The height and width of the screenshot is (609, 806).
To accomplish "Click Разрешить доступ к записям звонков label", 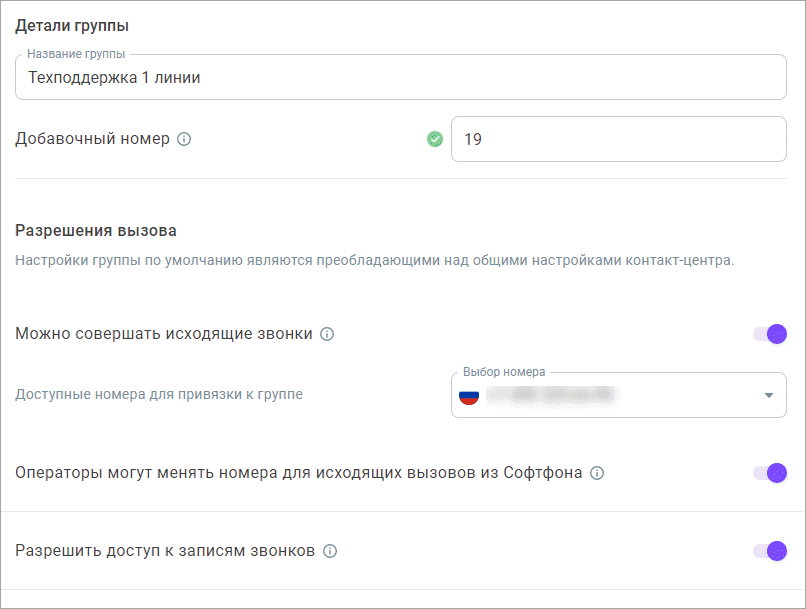I will point(165,551).
